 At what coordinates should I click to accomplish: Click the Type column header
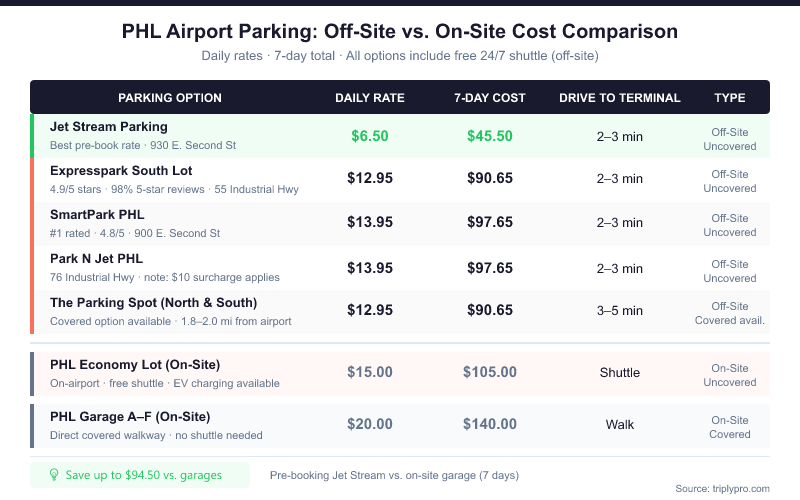730,98
